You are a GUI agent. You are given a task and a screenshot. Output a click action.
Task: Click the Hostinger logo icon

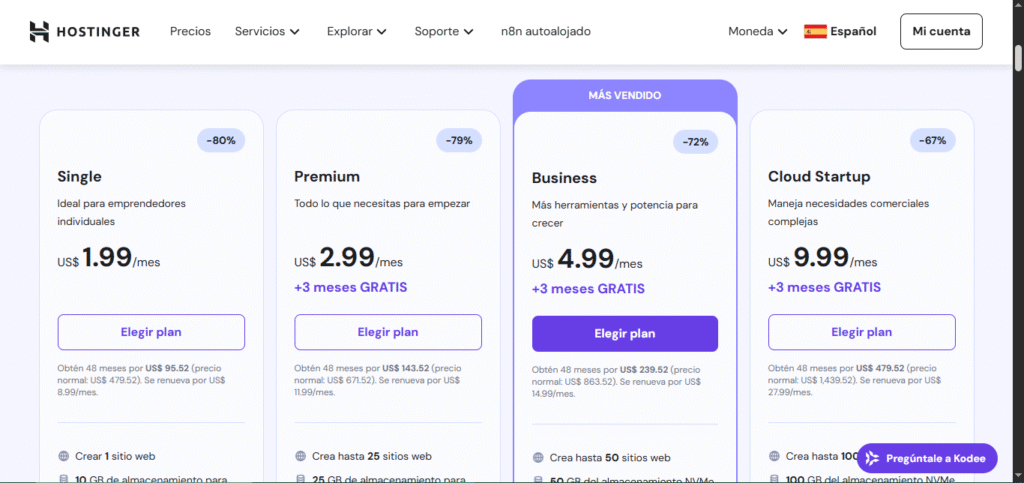coord(39,31)
